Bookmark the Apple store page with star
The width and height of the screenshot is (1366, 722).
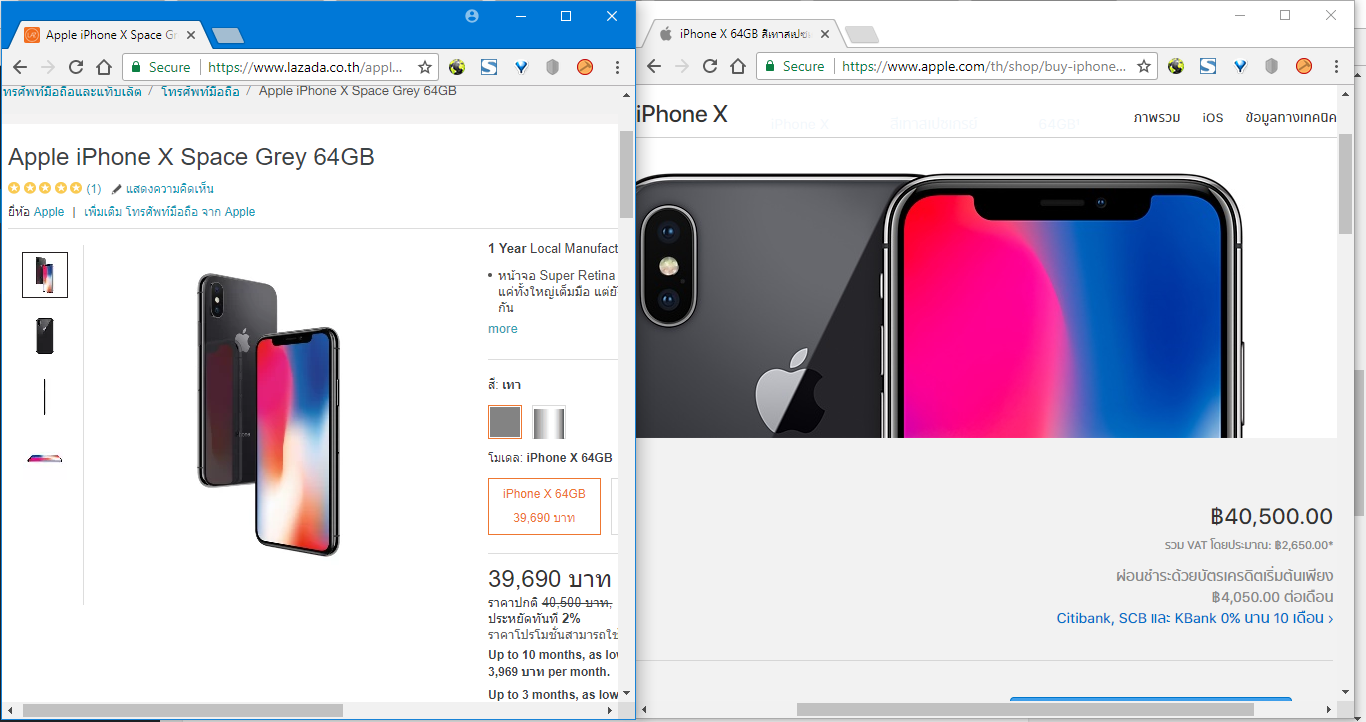pos(1144,66)
